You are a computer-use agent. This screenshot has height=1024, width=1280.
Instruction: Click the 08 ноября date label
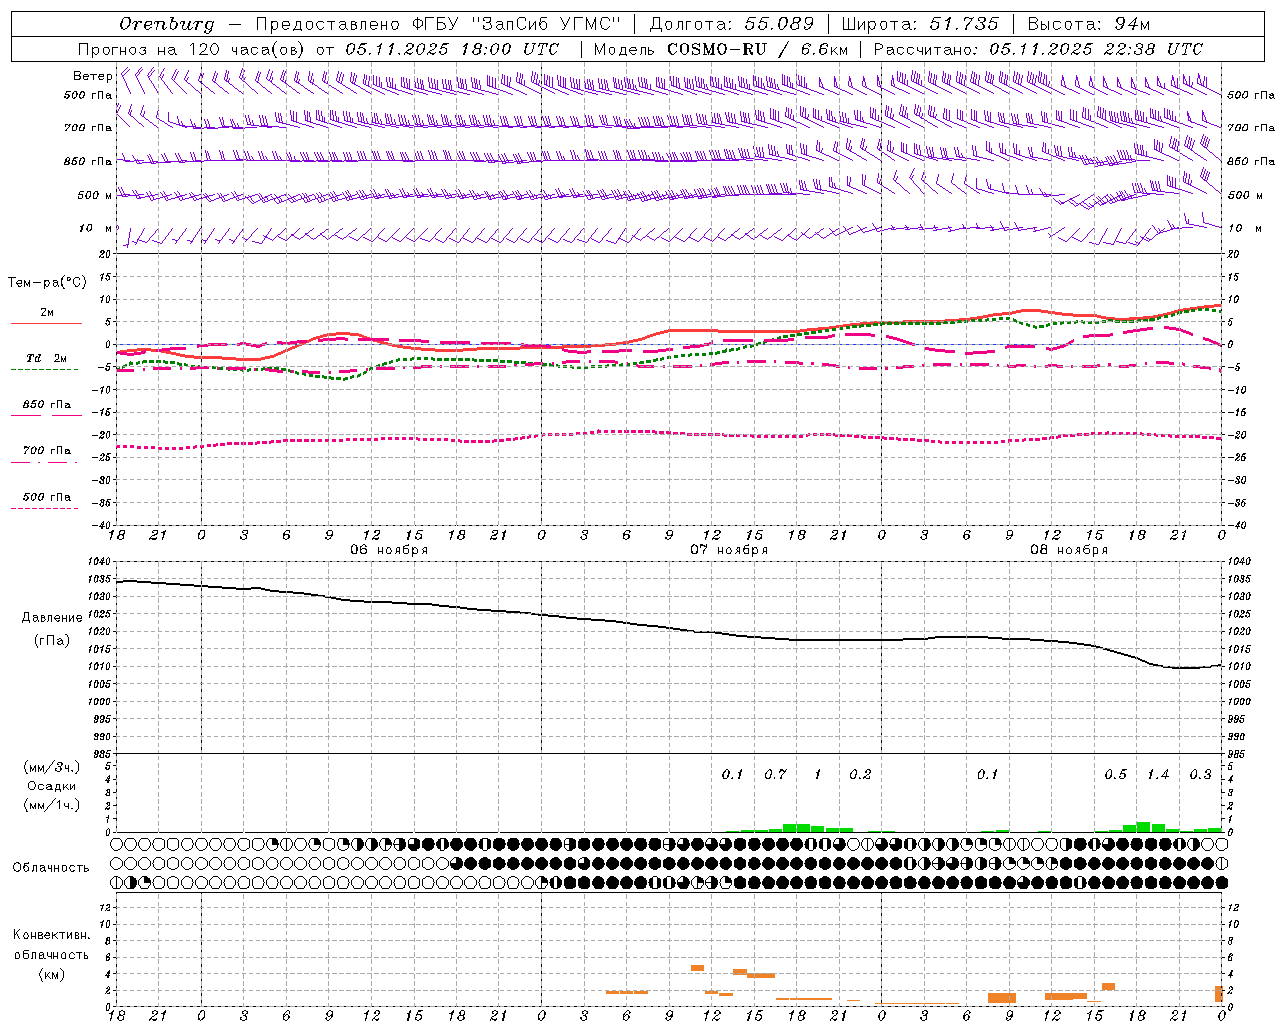coord(1069,550)
